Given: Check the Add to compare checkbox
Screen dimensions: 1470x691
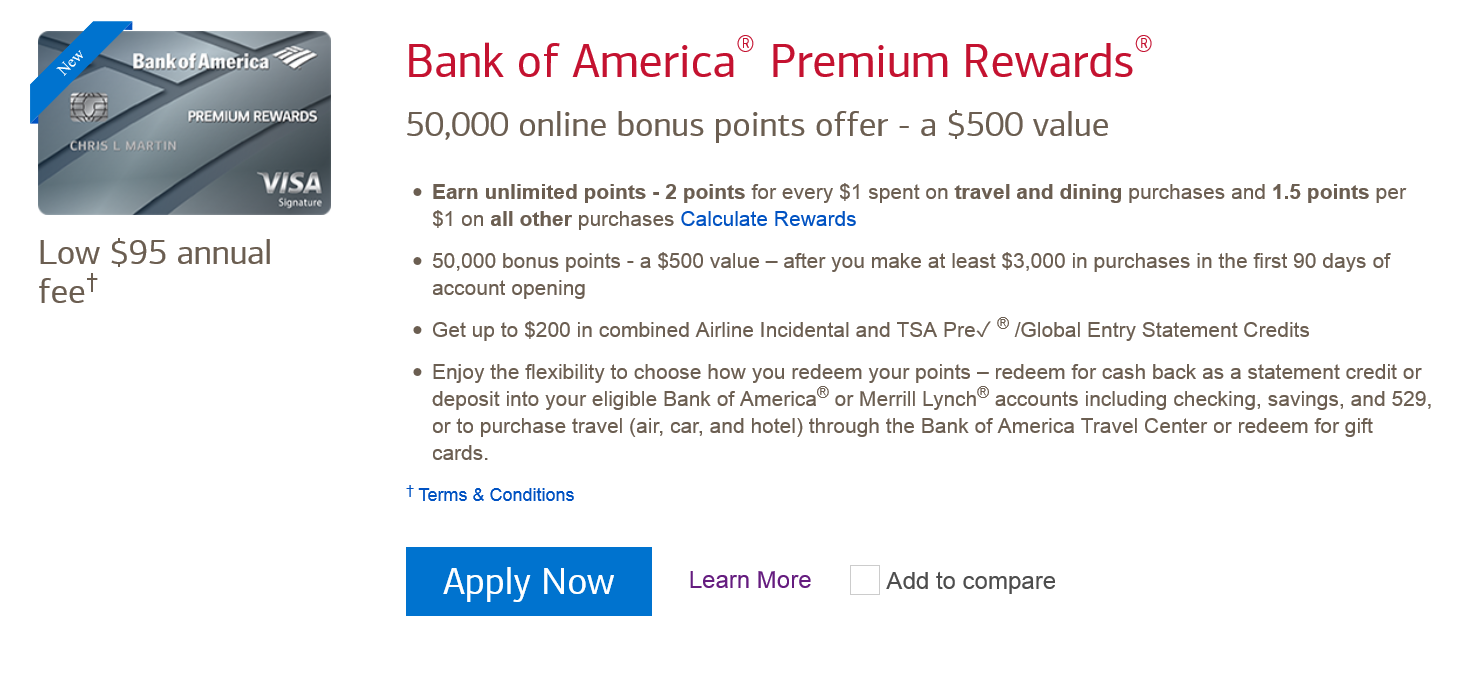Looking at the screenshot, I should 865,580.
